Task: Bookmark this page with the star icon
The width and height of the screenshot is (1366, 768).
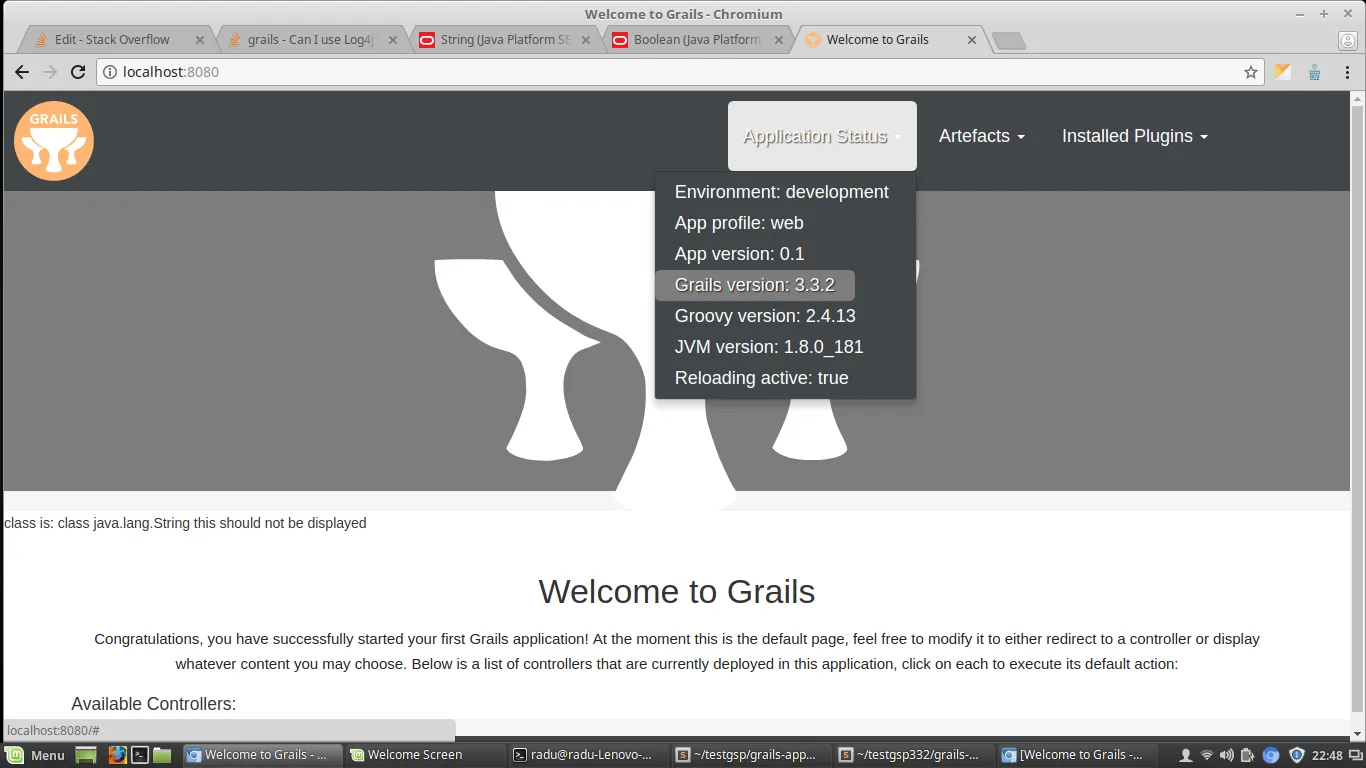Action: [1250, 72]
